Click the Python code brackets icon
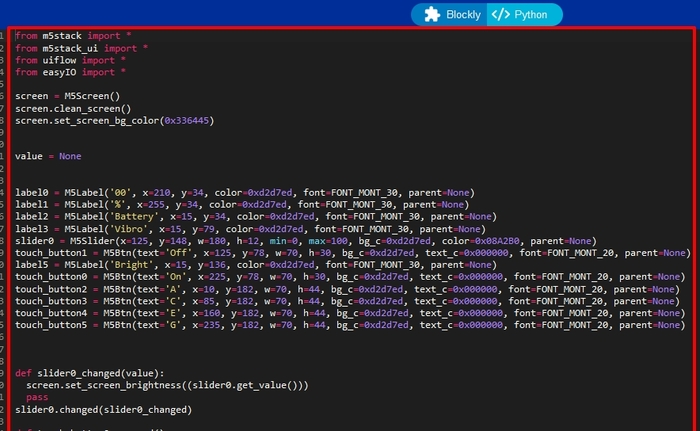This screenshot has height=431, width=700. (x=500, y=15)
